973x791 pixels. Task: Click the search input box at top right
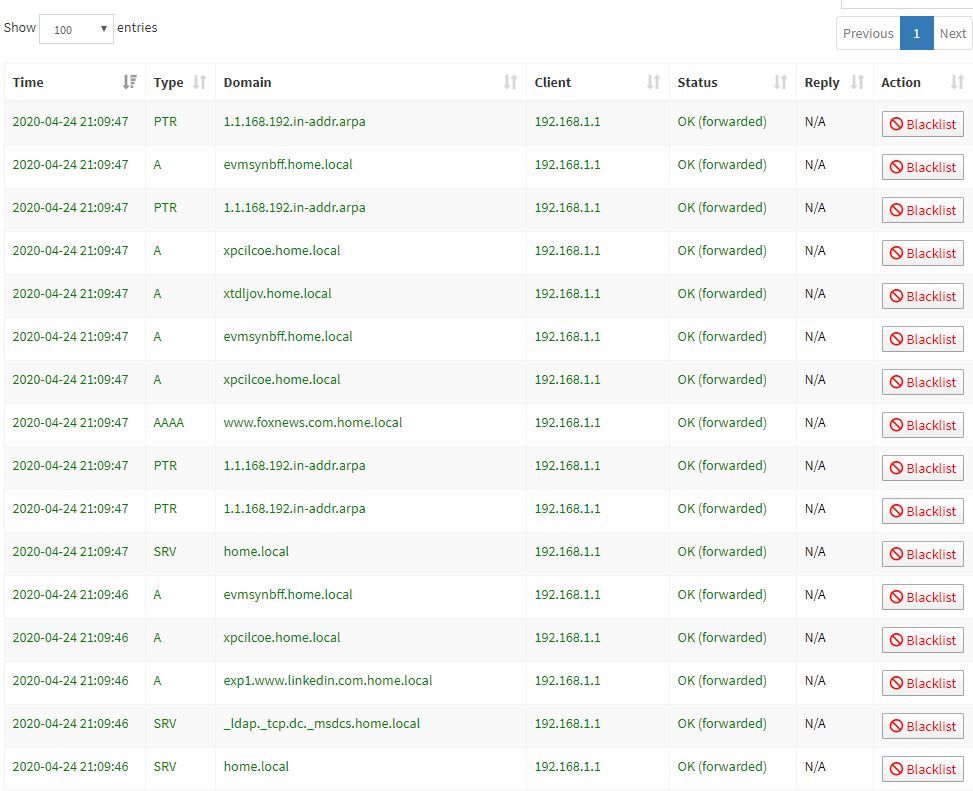[906, 3]
